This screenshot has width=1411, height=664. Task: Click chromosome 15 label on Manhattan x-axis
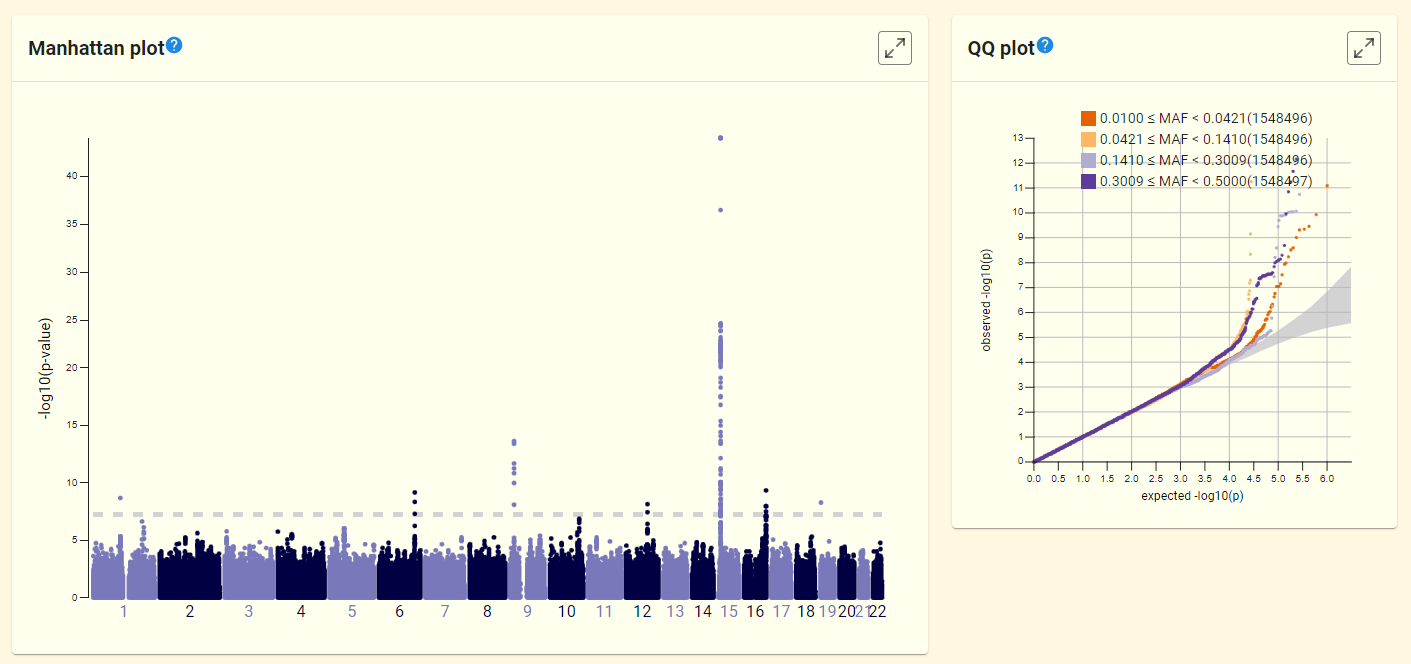click(729, 611)
